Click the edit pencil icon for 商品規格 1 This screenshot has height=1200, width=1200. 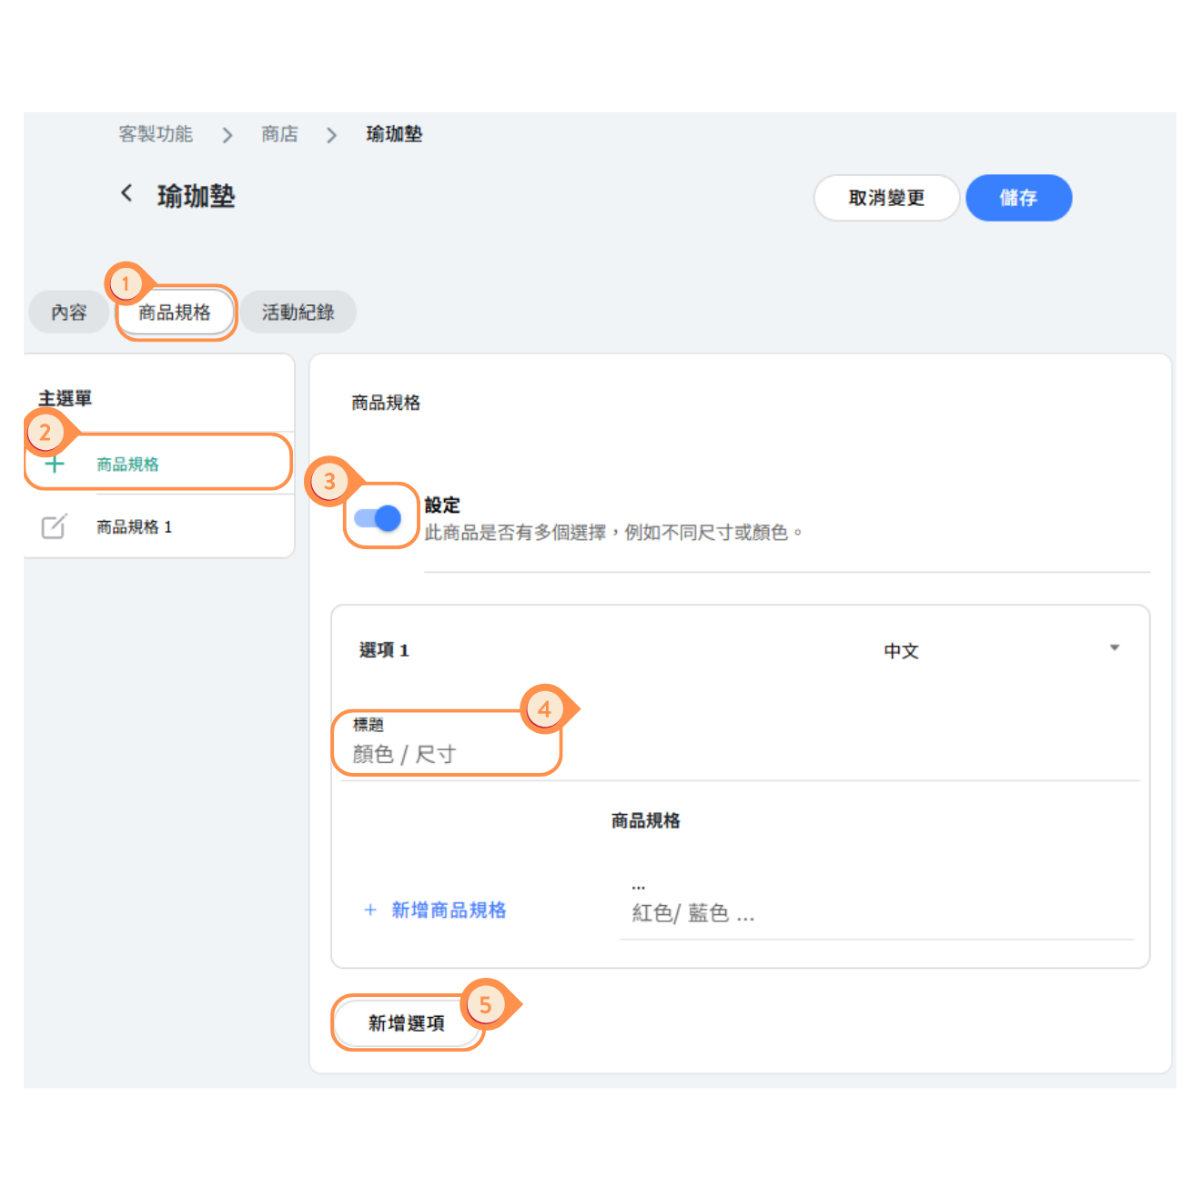(54, 527)
